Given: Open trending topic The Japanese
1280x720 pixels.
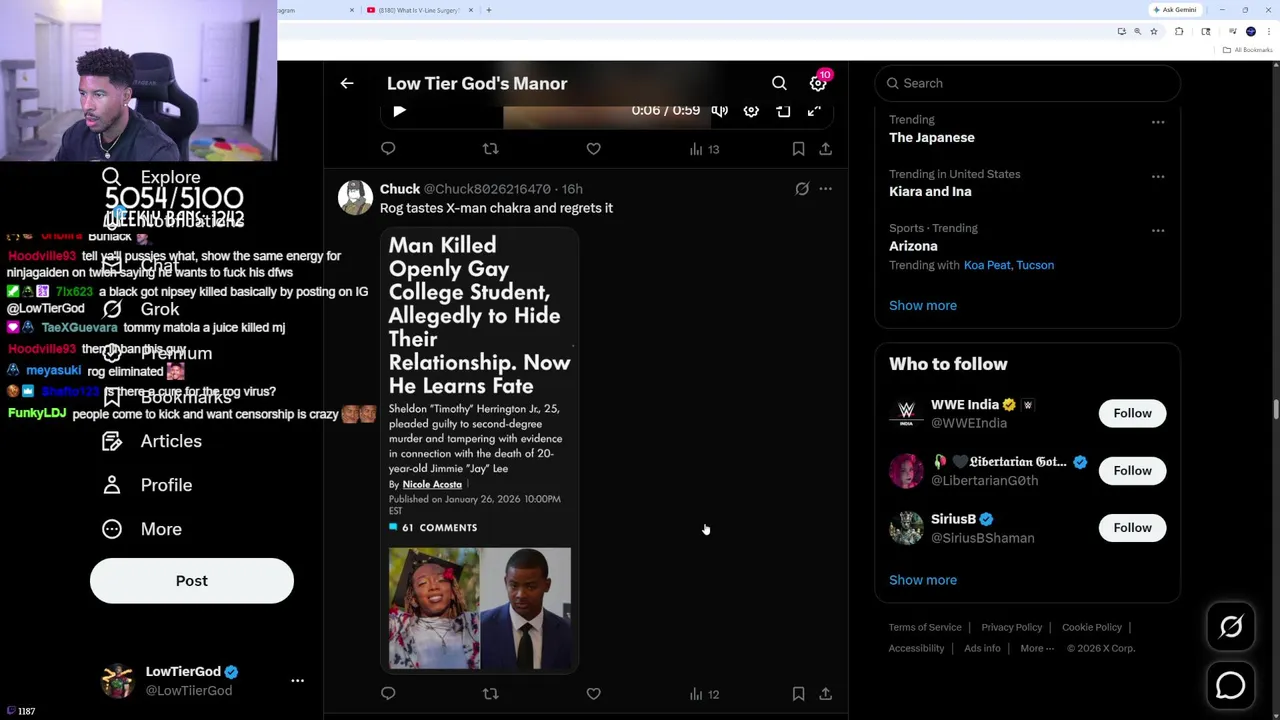Looking at the screenshot, I should coord(932,138).
